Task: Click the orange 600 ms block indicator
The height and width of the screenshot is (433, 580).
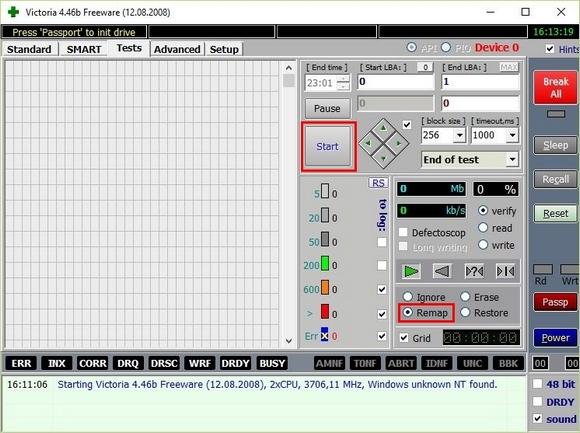Action: click(325, 287)
